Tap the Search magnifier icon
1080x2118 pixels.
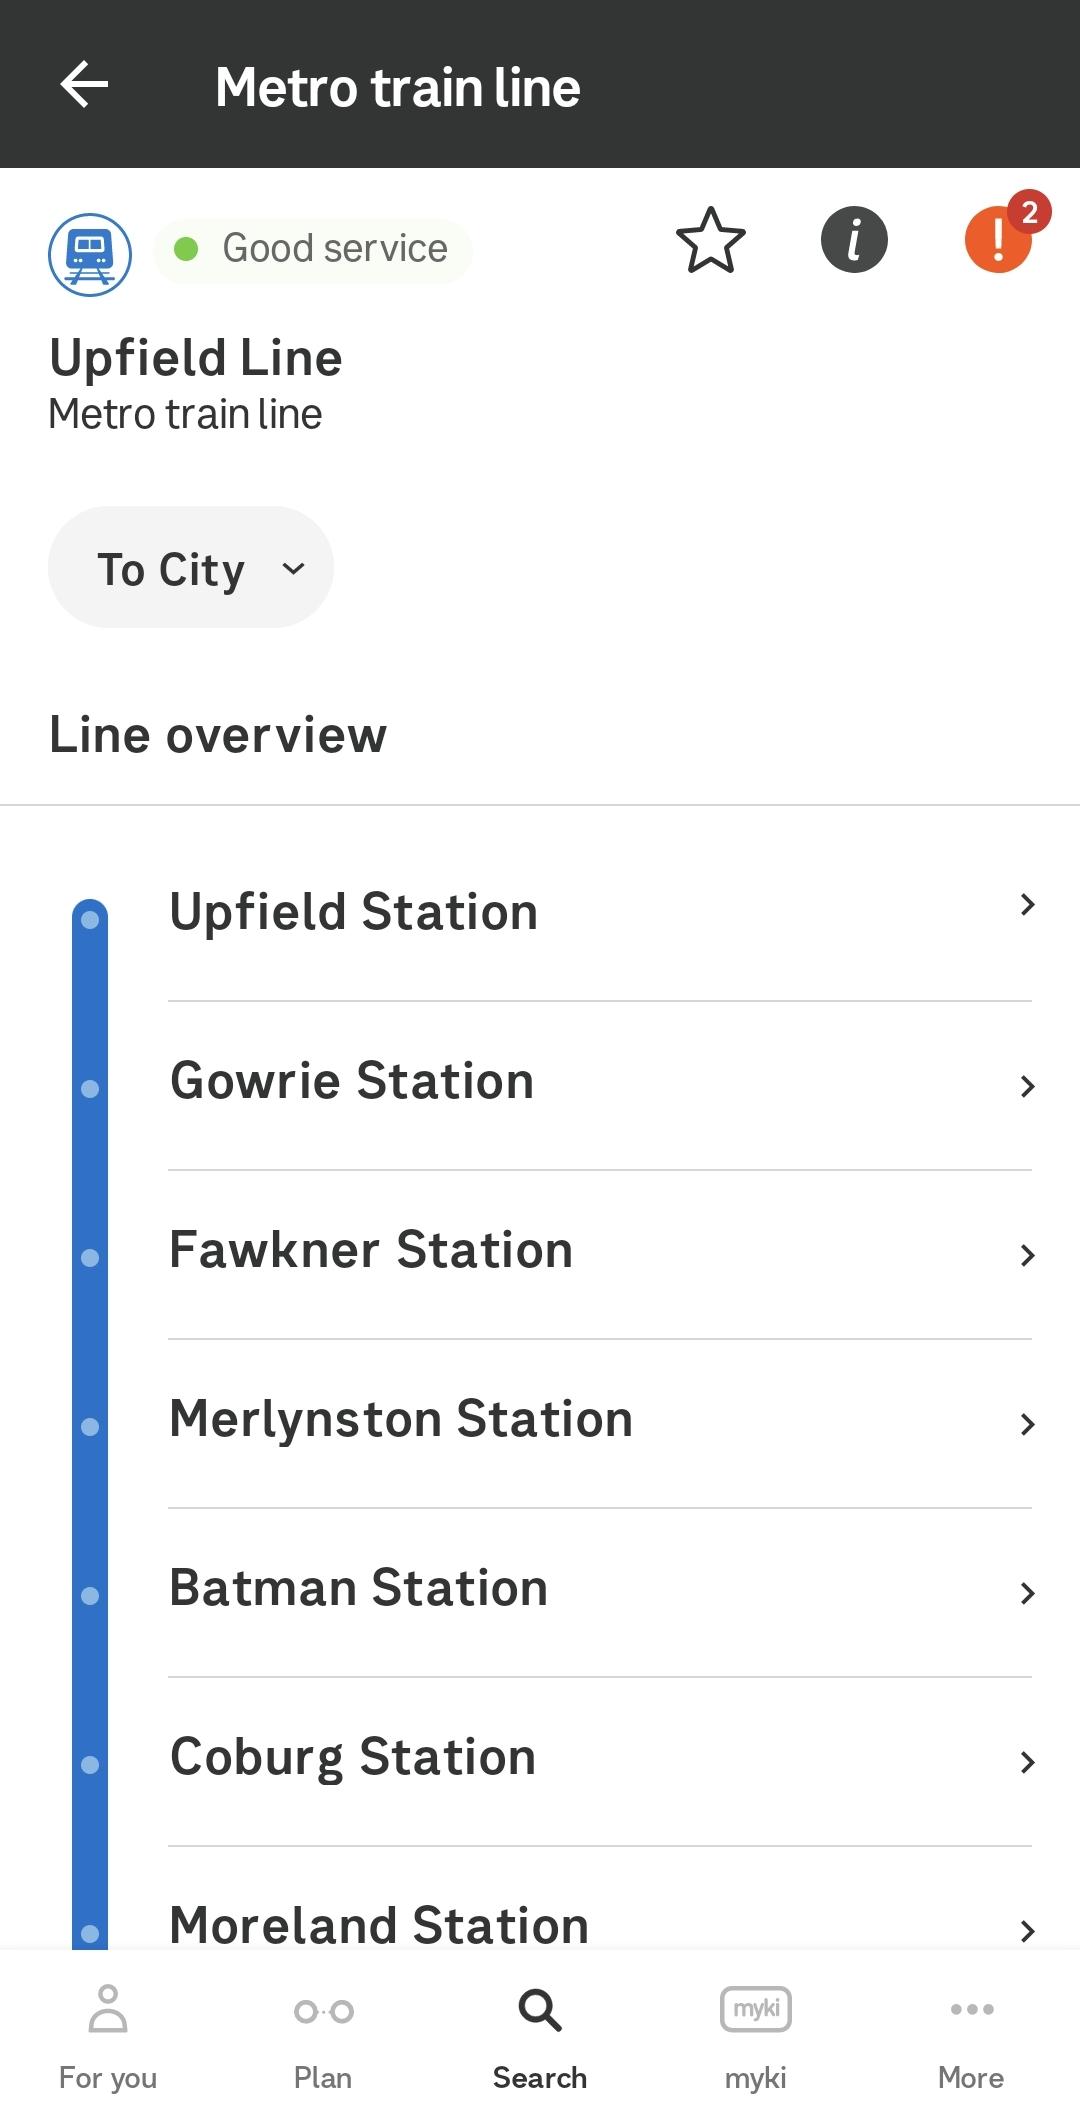540,2010
